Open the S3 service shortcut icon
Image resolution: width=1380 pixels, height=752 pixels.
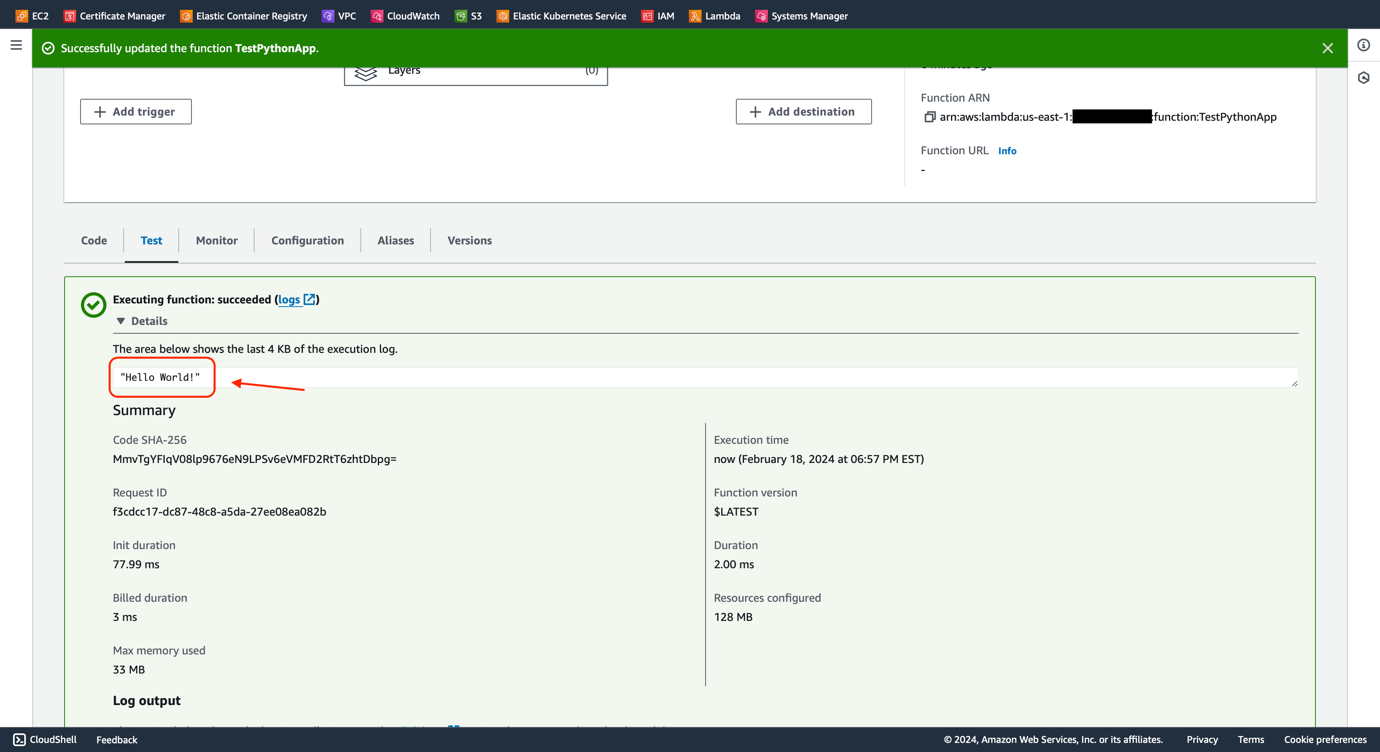point(460,16)
